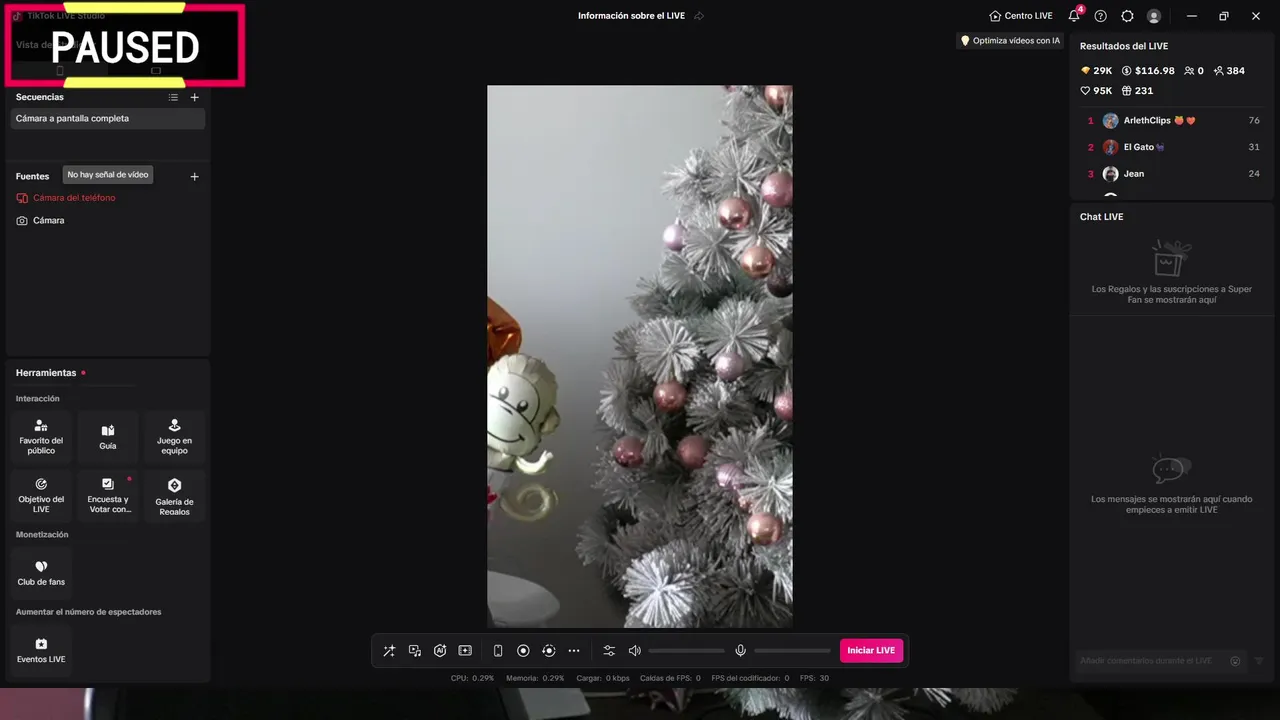Open the profile avatar menu
1280x720 pixels.
pyautogui.click(x=1154, y=16)
